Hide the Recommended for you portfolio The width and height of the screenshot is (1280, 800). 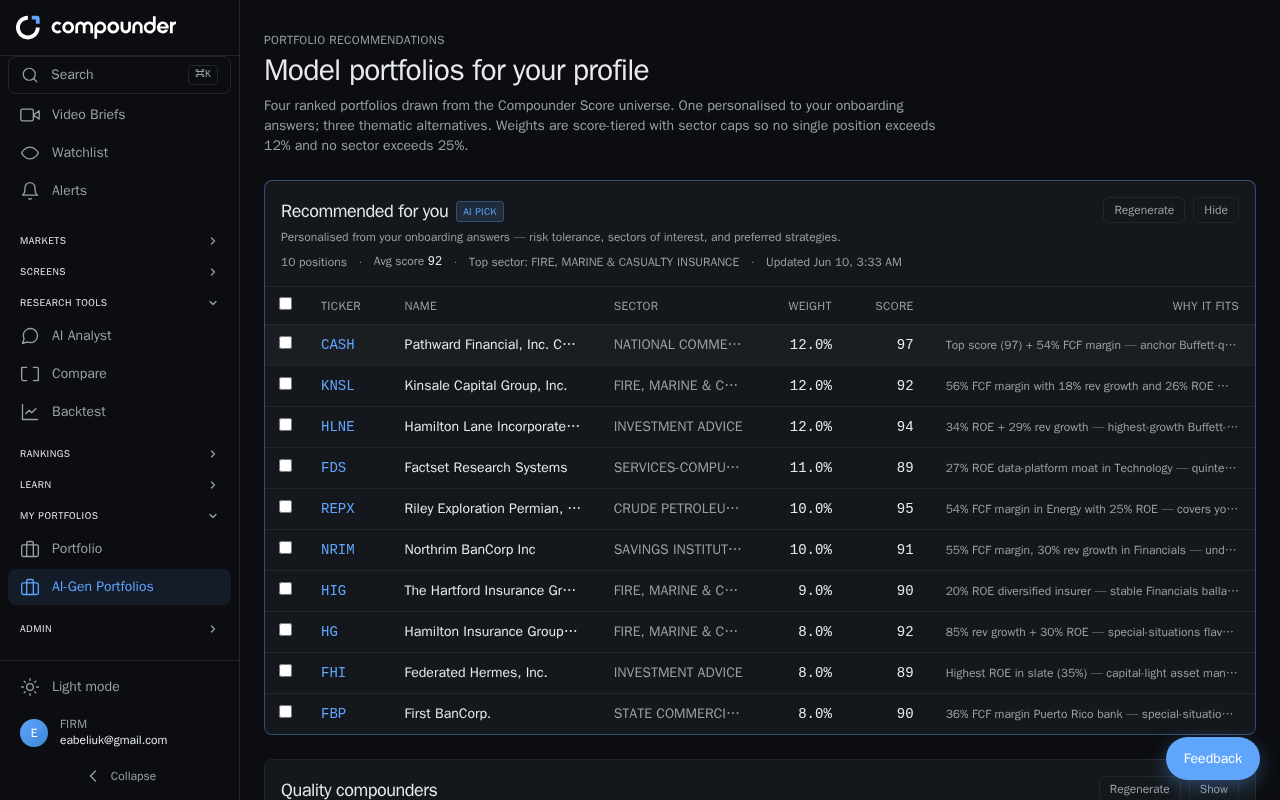1216,210
